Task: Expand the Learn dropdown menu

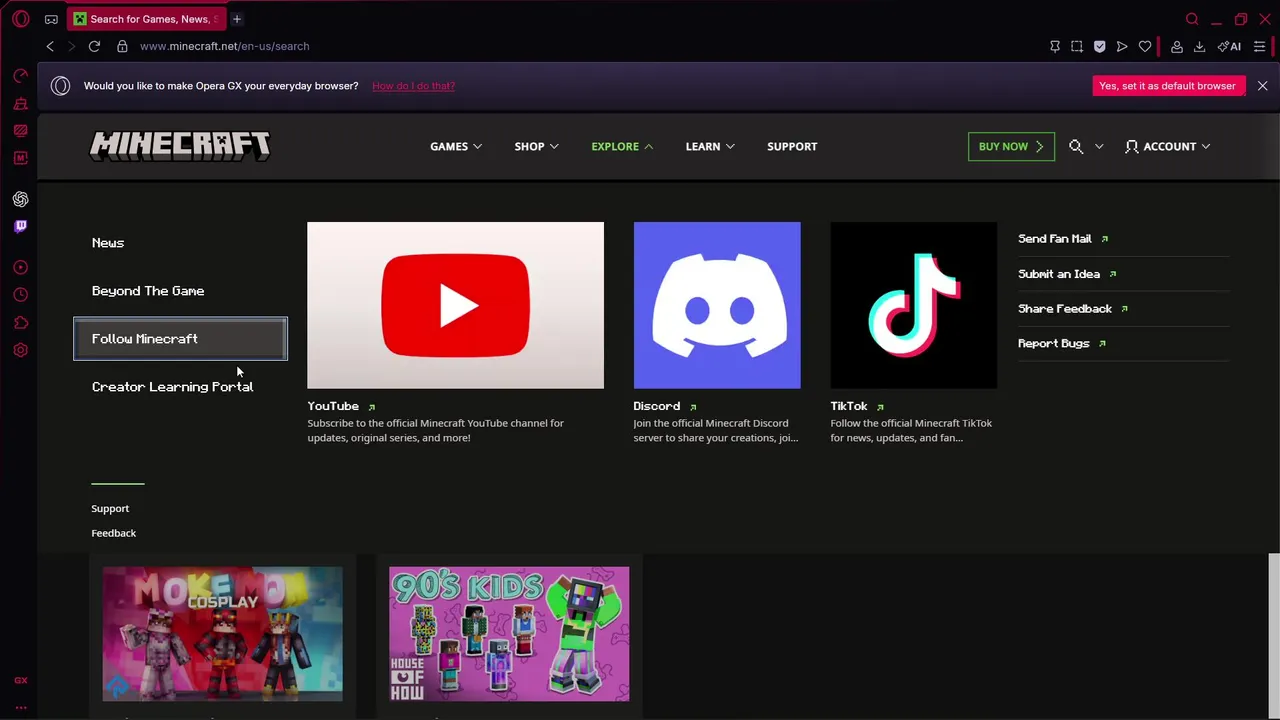Action: tap(710, 146)
